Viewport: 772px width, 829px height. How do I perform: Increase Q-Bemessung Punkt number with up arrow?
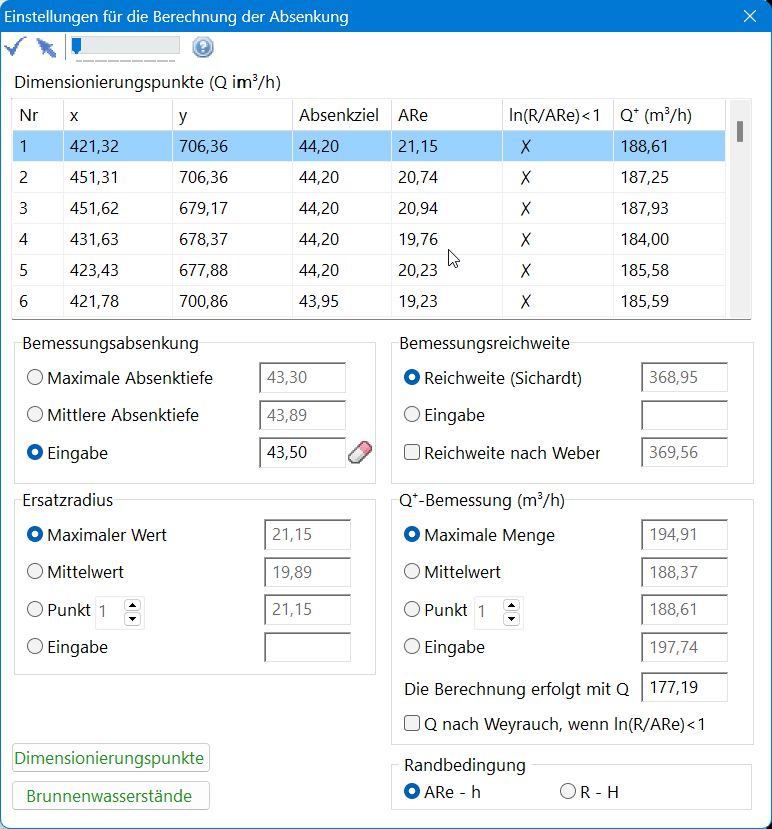[511, 604]
